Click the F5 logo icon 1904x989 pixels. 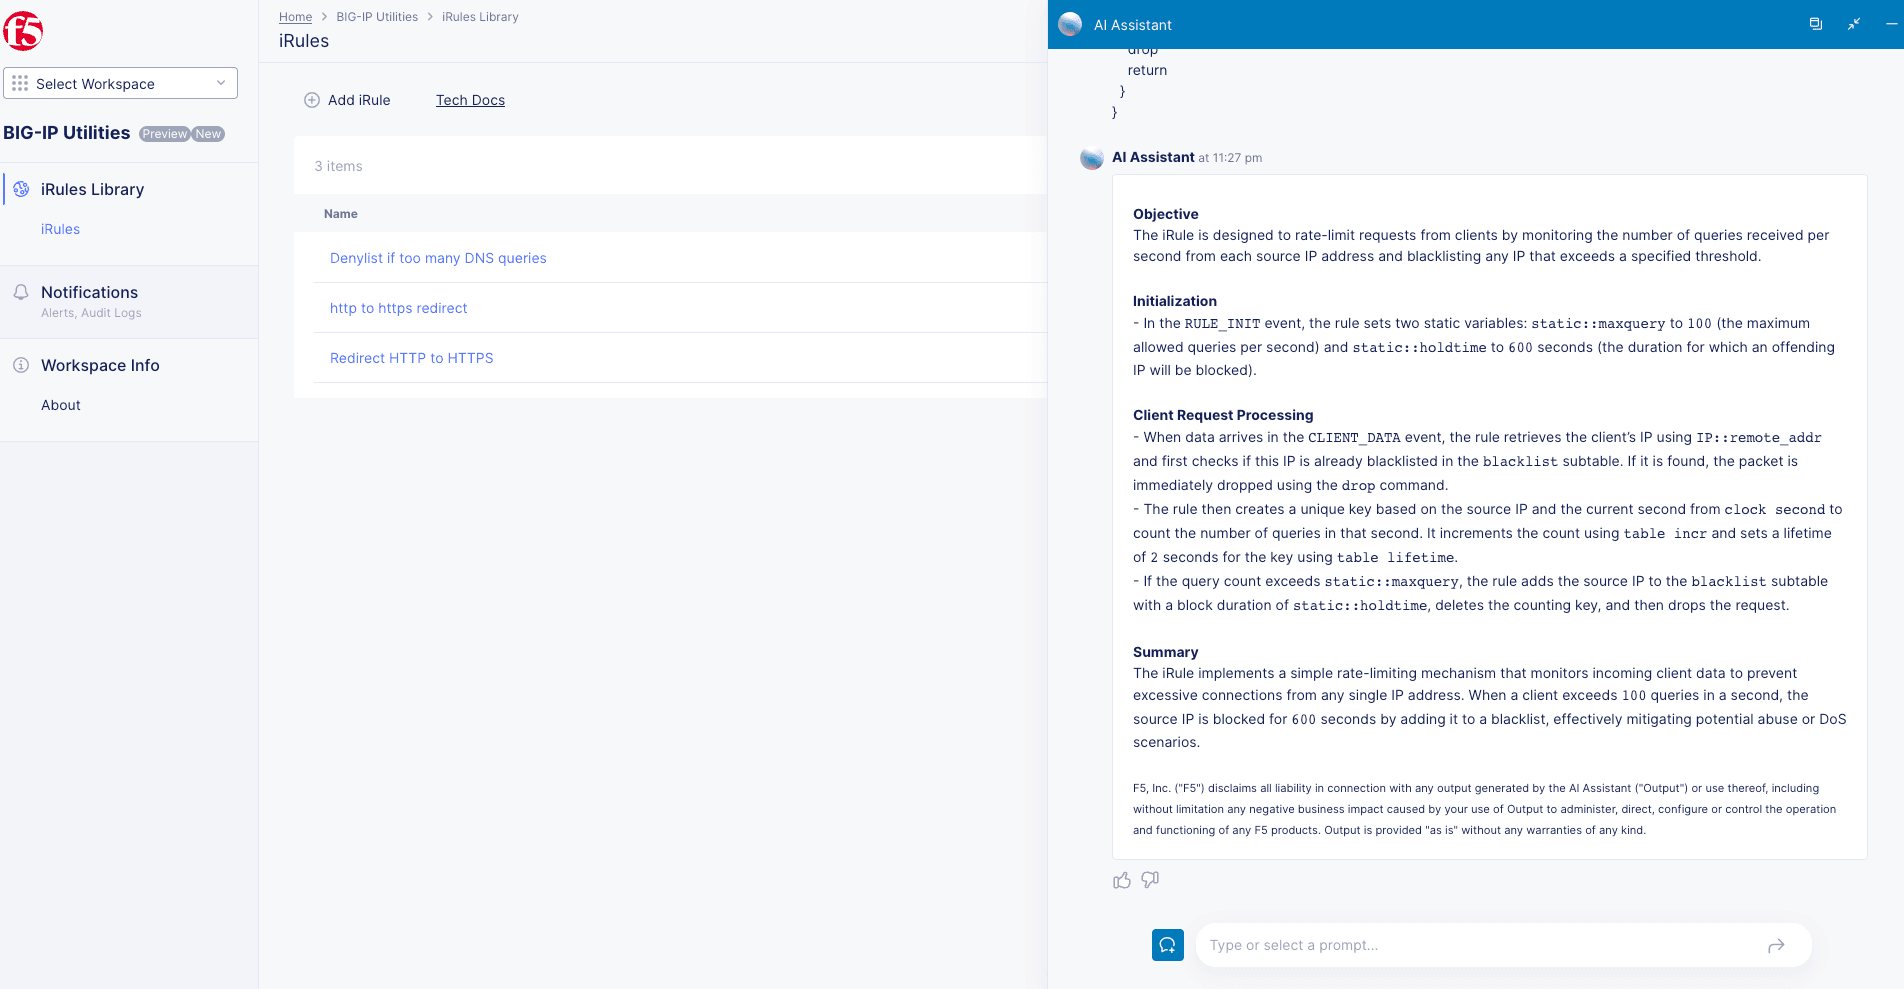coord(23,31)
